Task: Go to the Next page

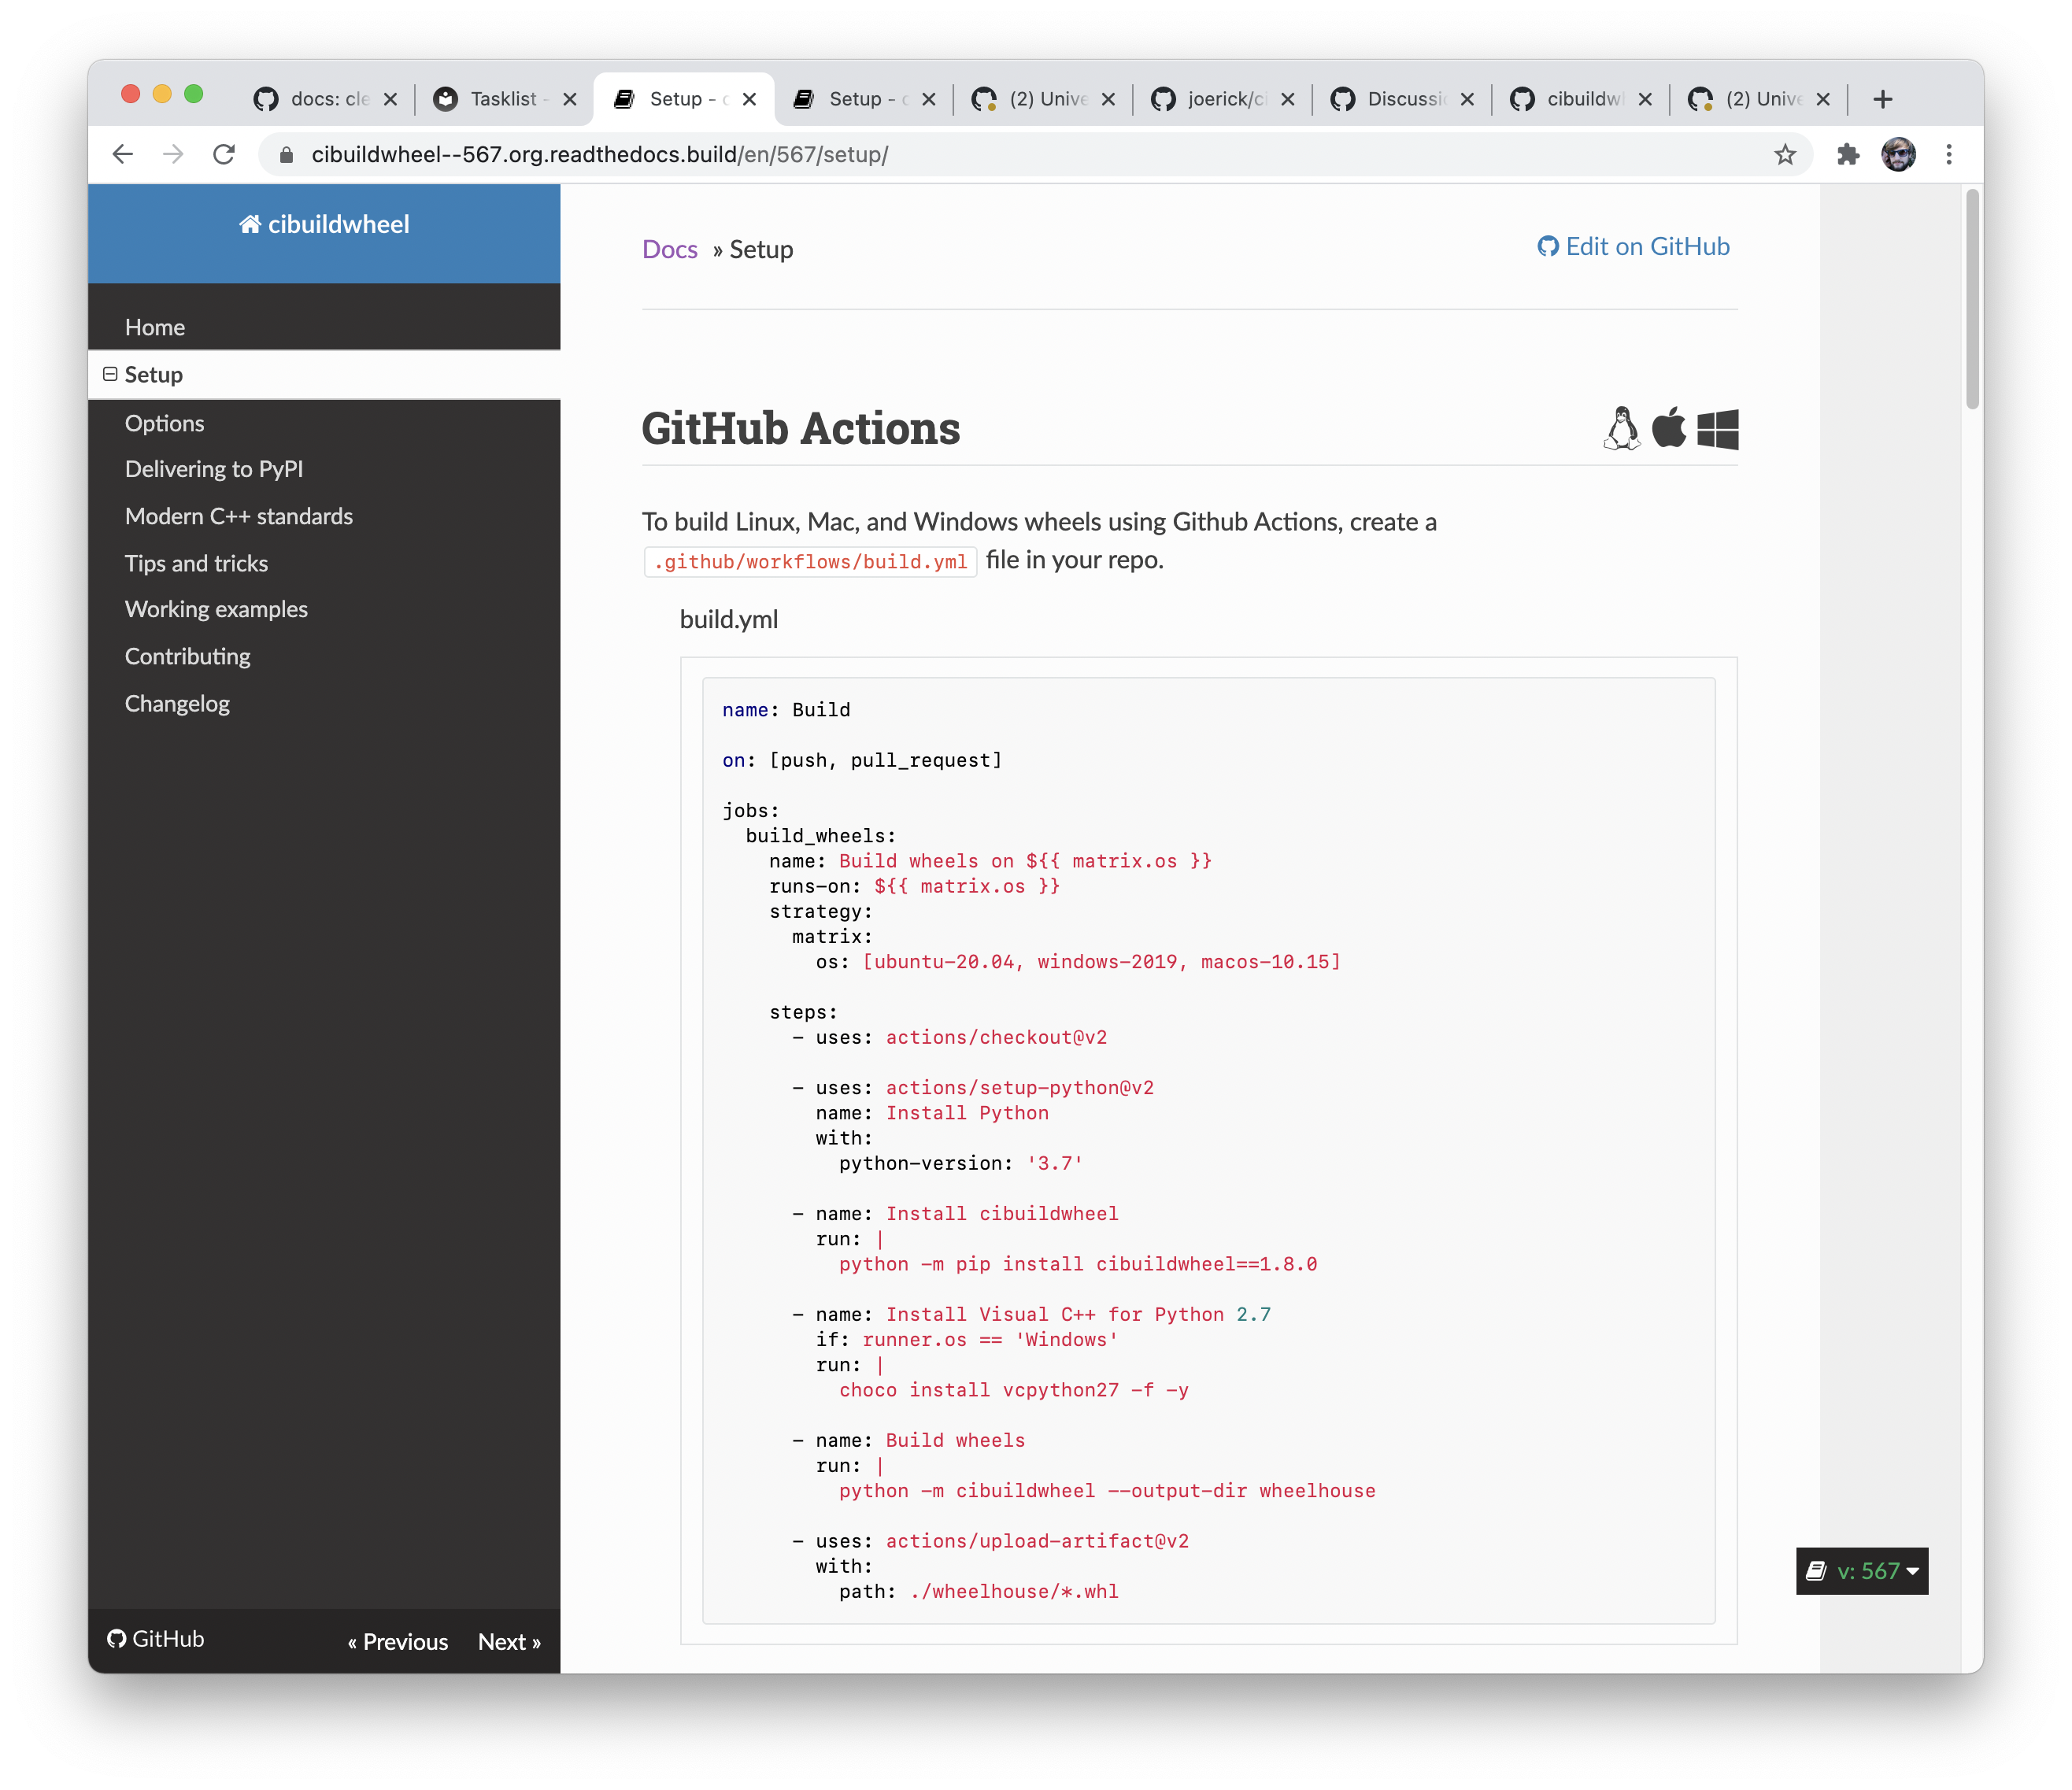Action: click(509, 1642)
